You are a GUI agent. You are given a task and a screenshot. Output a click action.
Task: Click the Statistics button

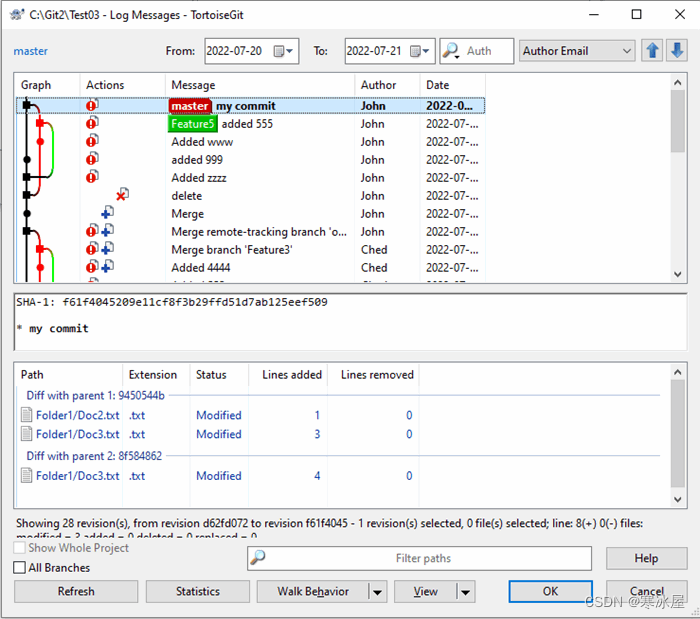(x=197, y=591)
